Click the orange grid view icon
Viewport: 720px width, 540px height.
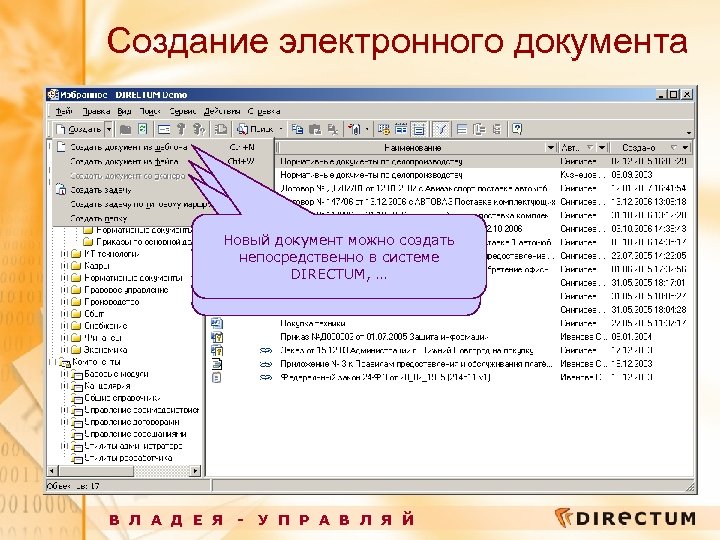(383, 129)
